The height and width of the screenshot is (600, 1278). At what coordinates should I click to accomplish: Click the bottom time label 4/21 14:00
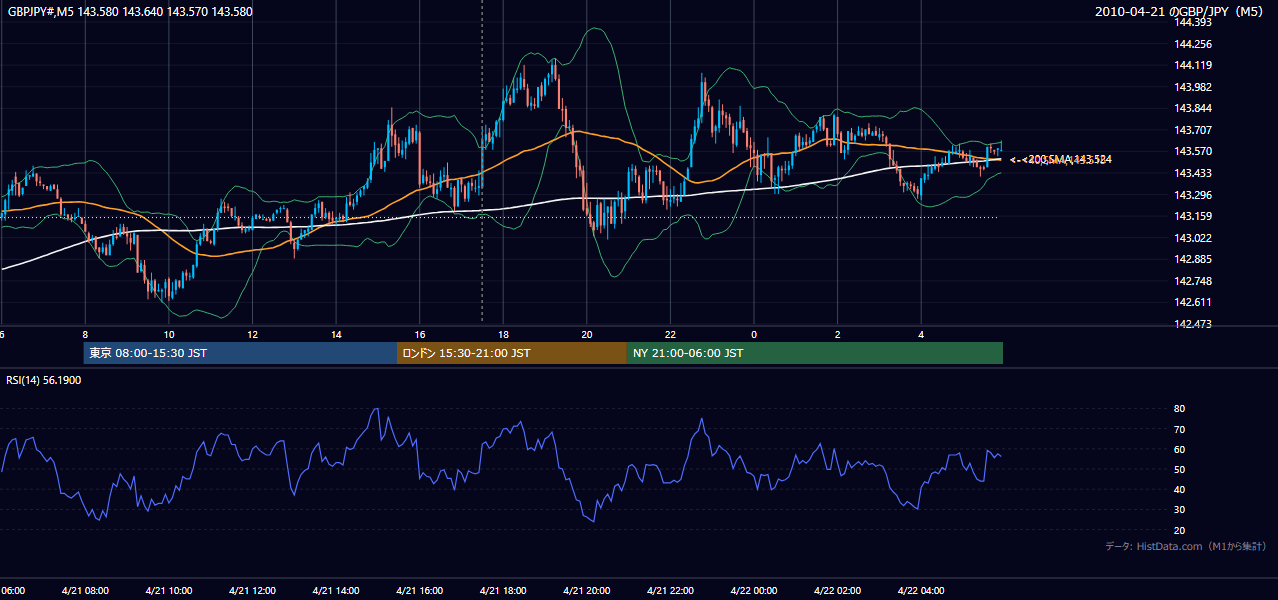[336, 591]
